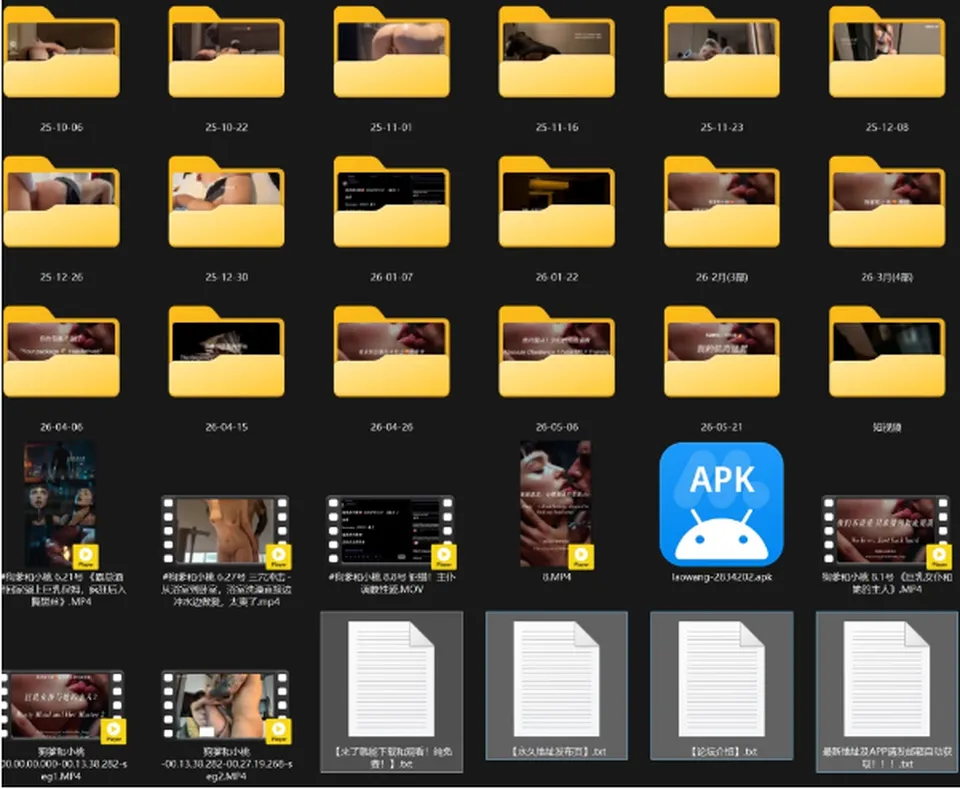Screen dimensions: 960x789
Task: Open the folder icon labeled 26-01-07
Action: pyautogui.click(x=392, y=202)
